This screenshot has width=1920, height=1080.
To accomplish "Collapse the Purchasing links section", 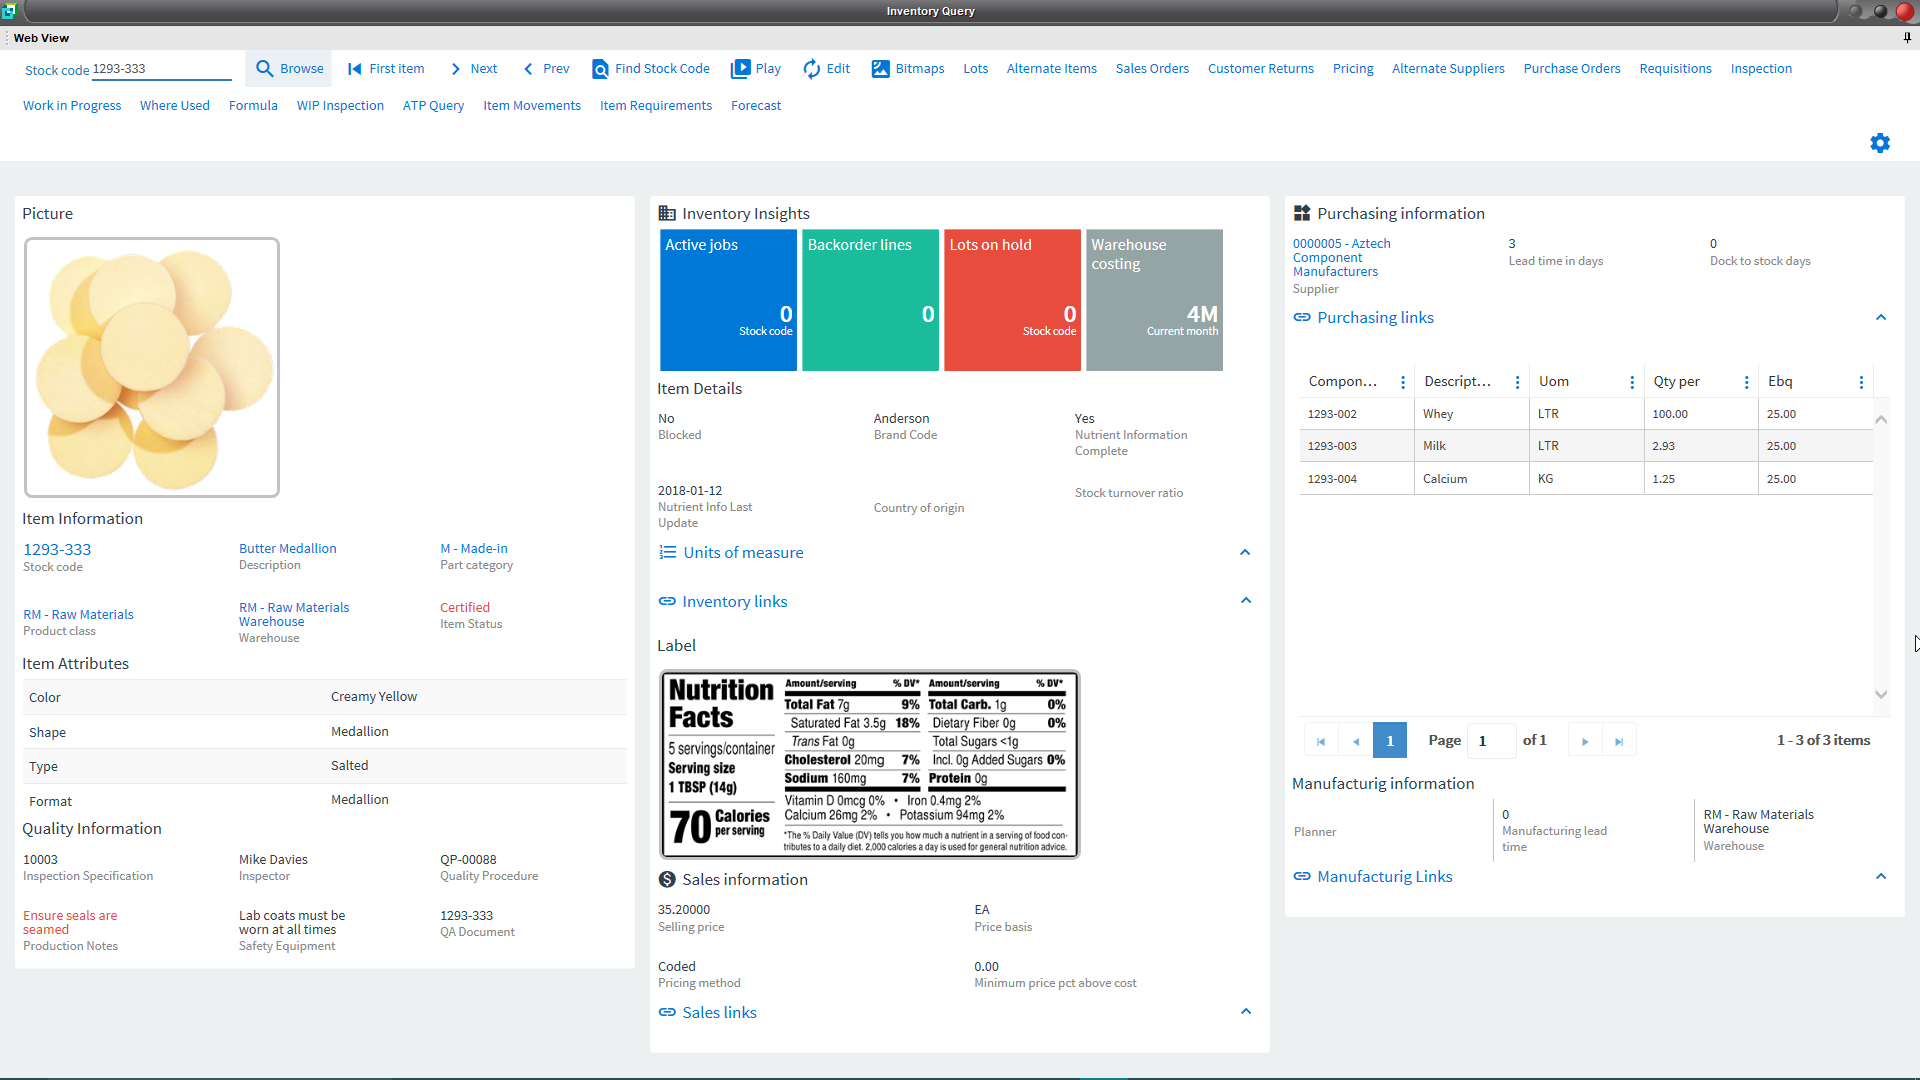I will point(1880,317).
